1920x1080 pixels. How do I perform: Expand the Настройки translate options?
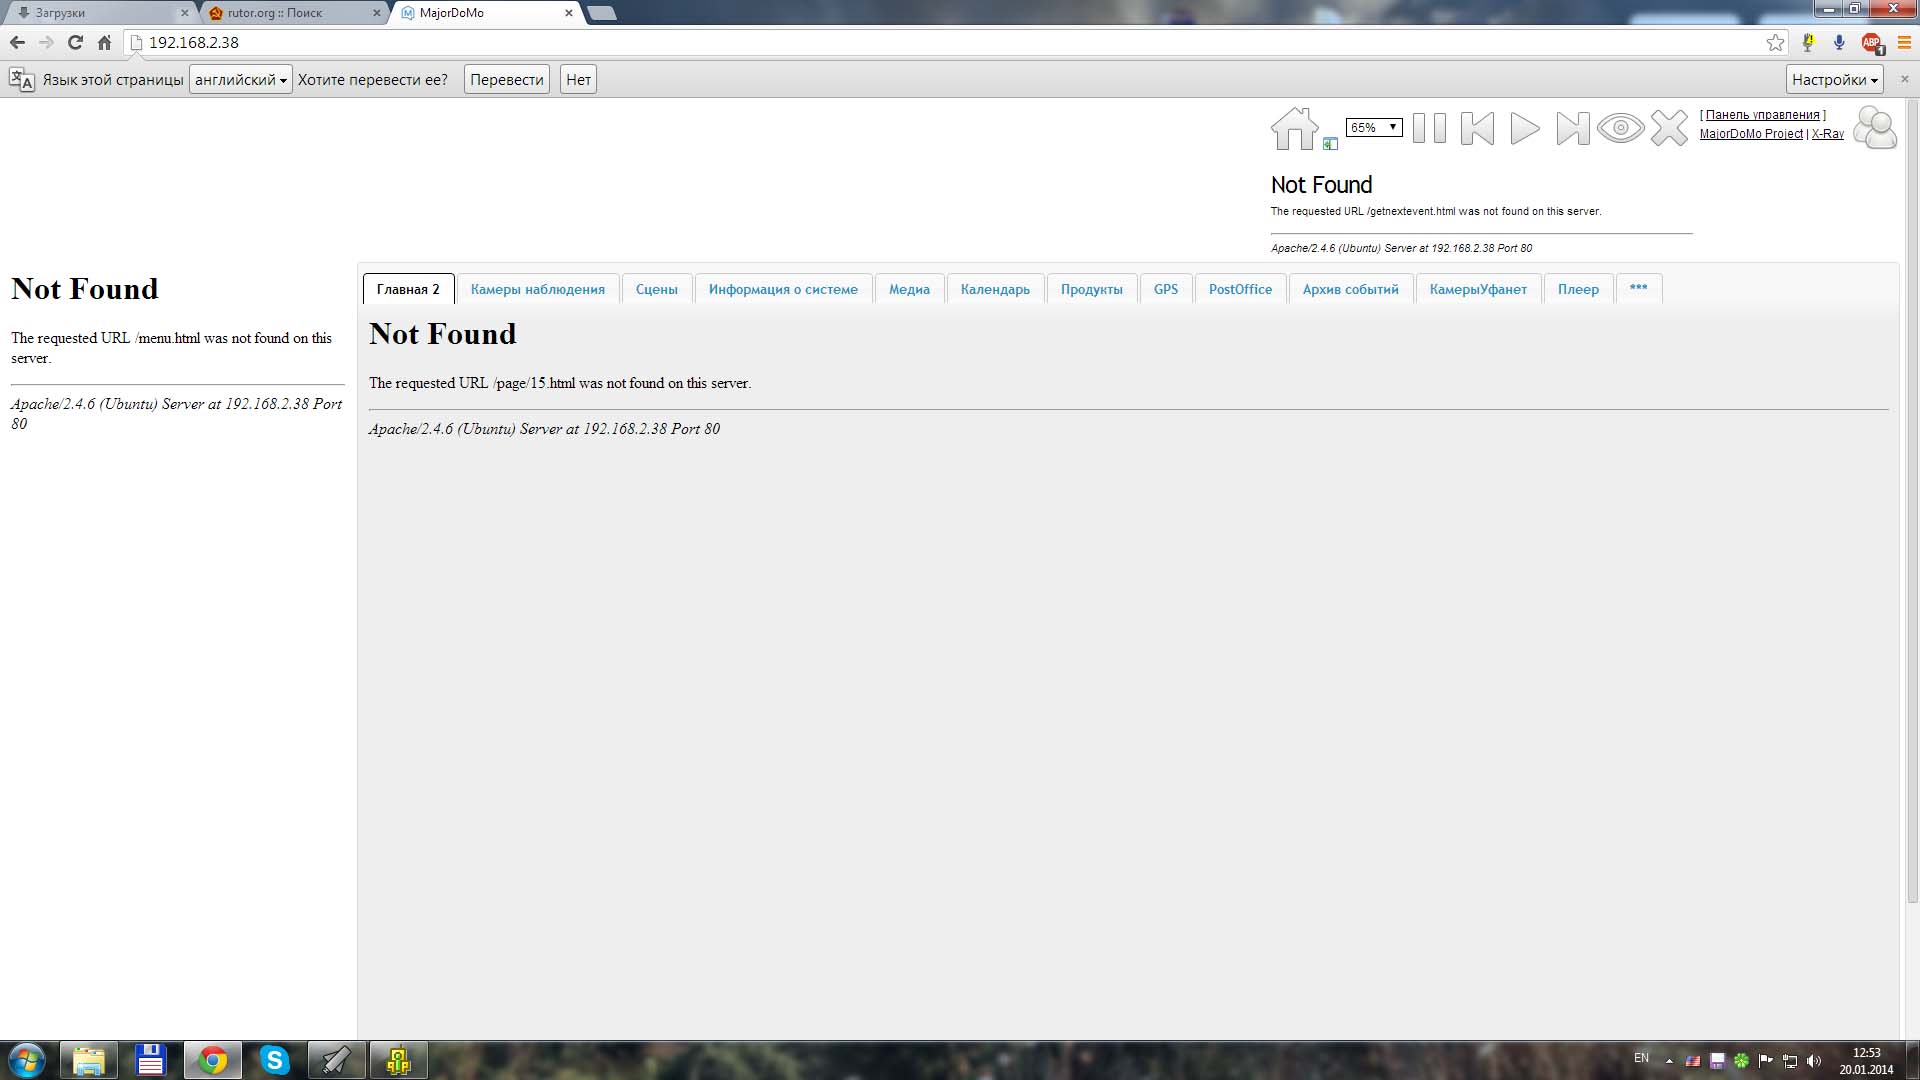coord(1834,80)
